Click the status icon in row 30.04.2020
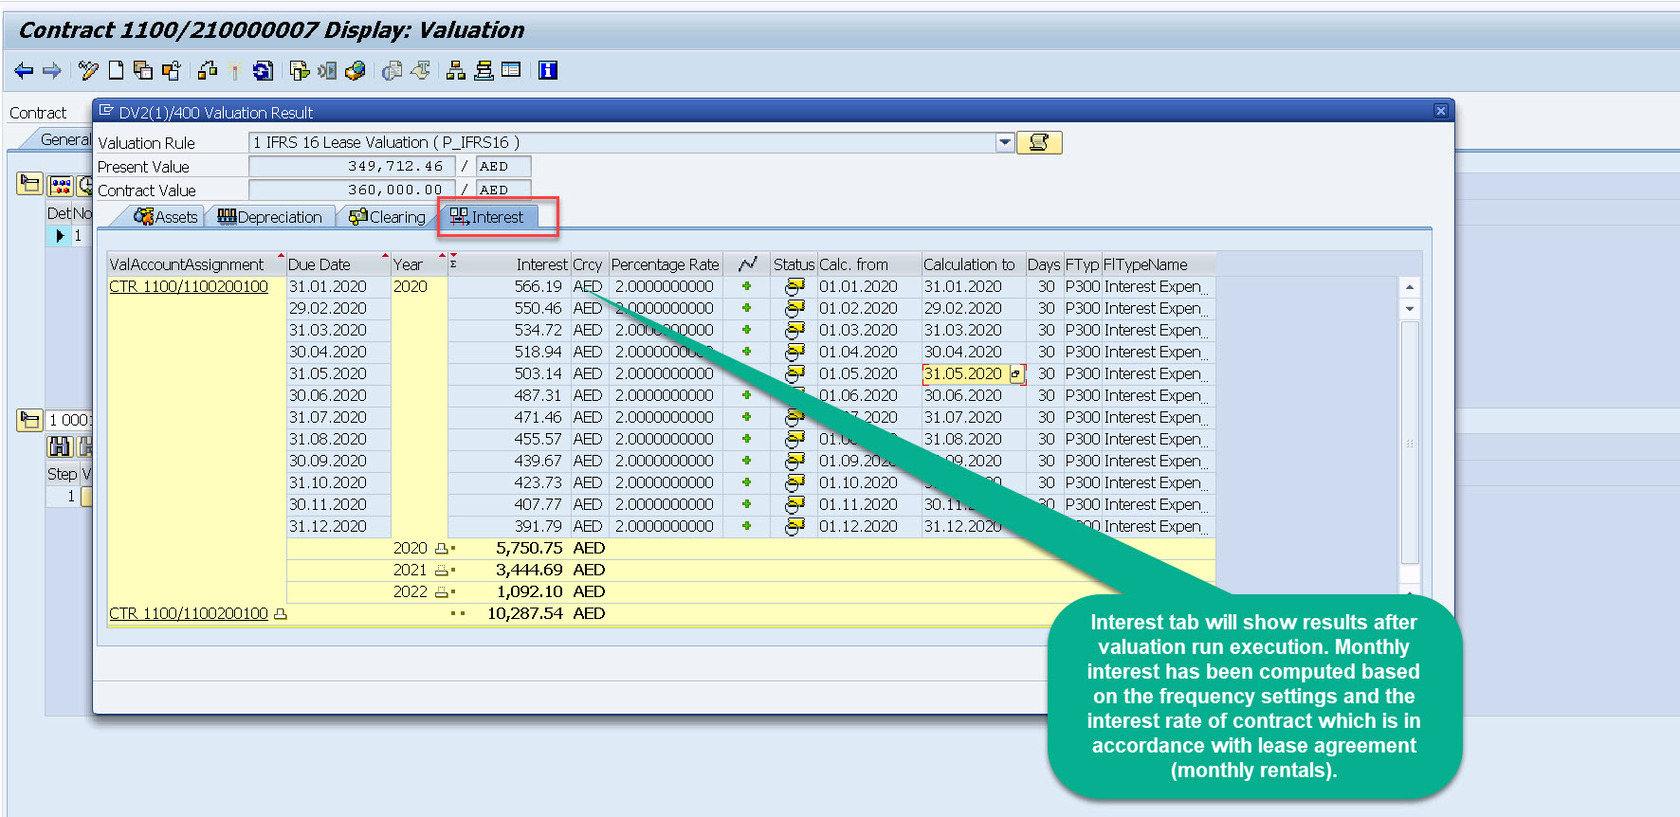The image size is (1680, 817). [795, 352]
